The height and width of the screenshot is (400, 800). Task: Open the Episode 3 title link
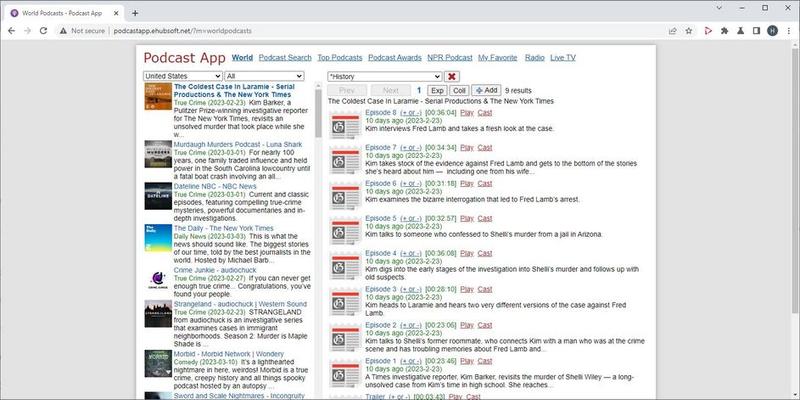coord(381,289)
